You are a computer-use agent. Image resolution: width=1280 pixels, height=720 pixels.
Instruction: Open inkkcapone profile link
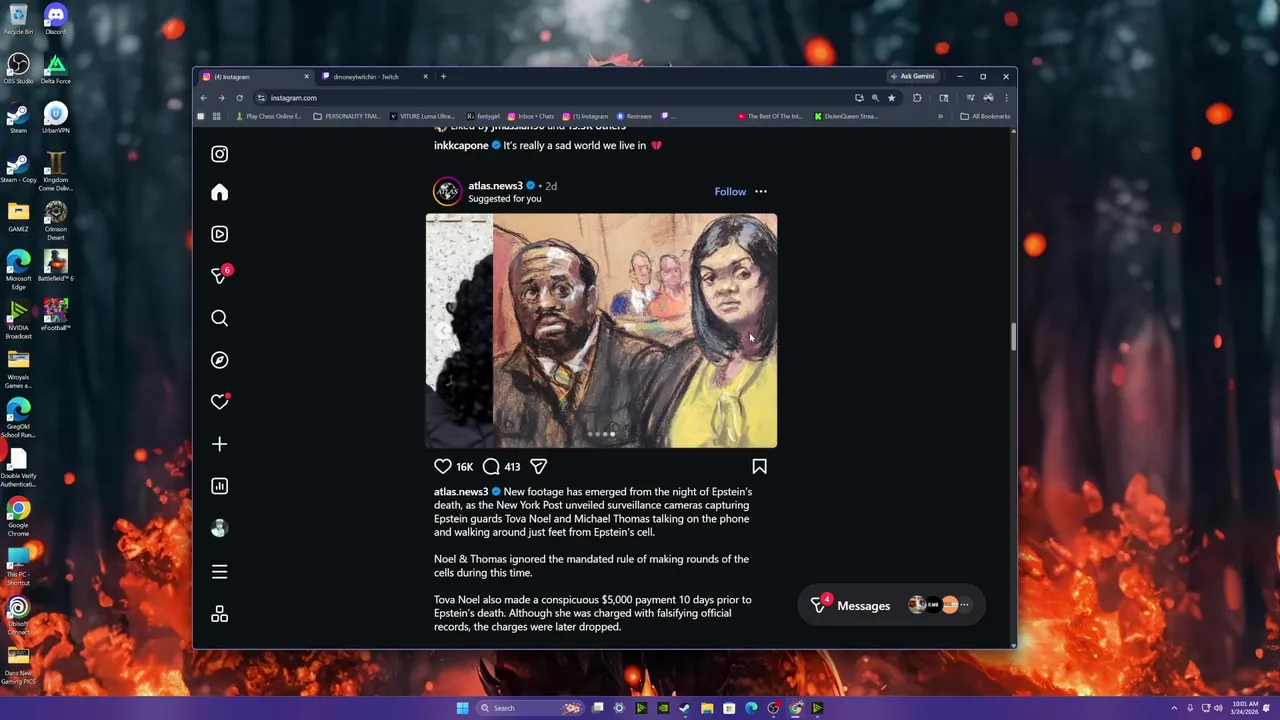coord(461,145)
